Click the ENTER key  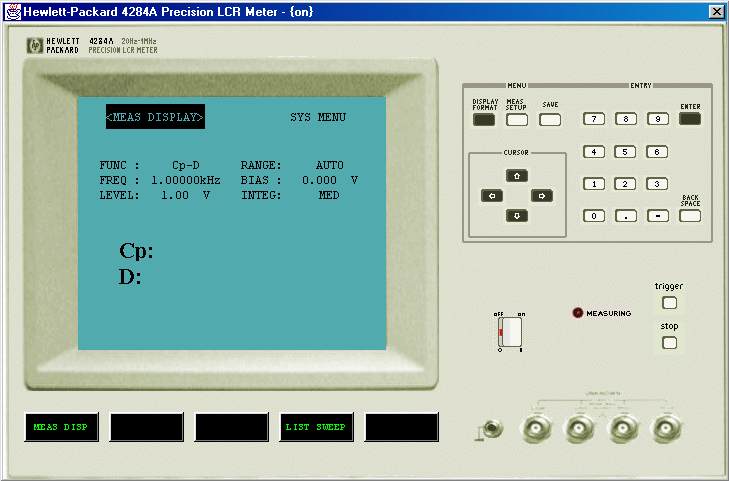click(x=690, y=119)
